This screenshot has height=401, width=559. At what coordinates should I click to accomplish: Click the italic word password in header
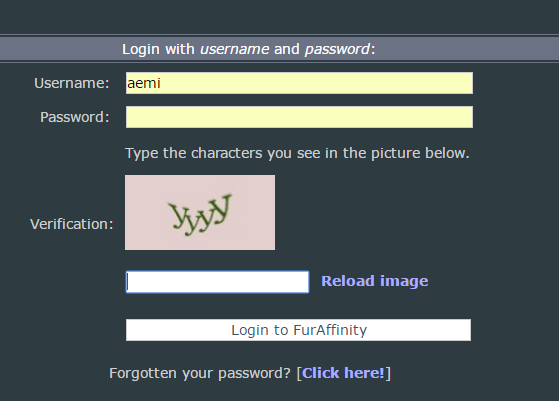click(337, 50)
